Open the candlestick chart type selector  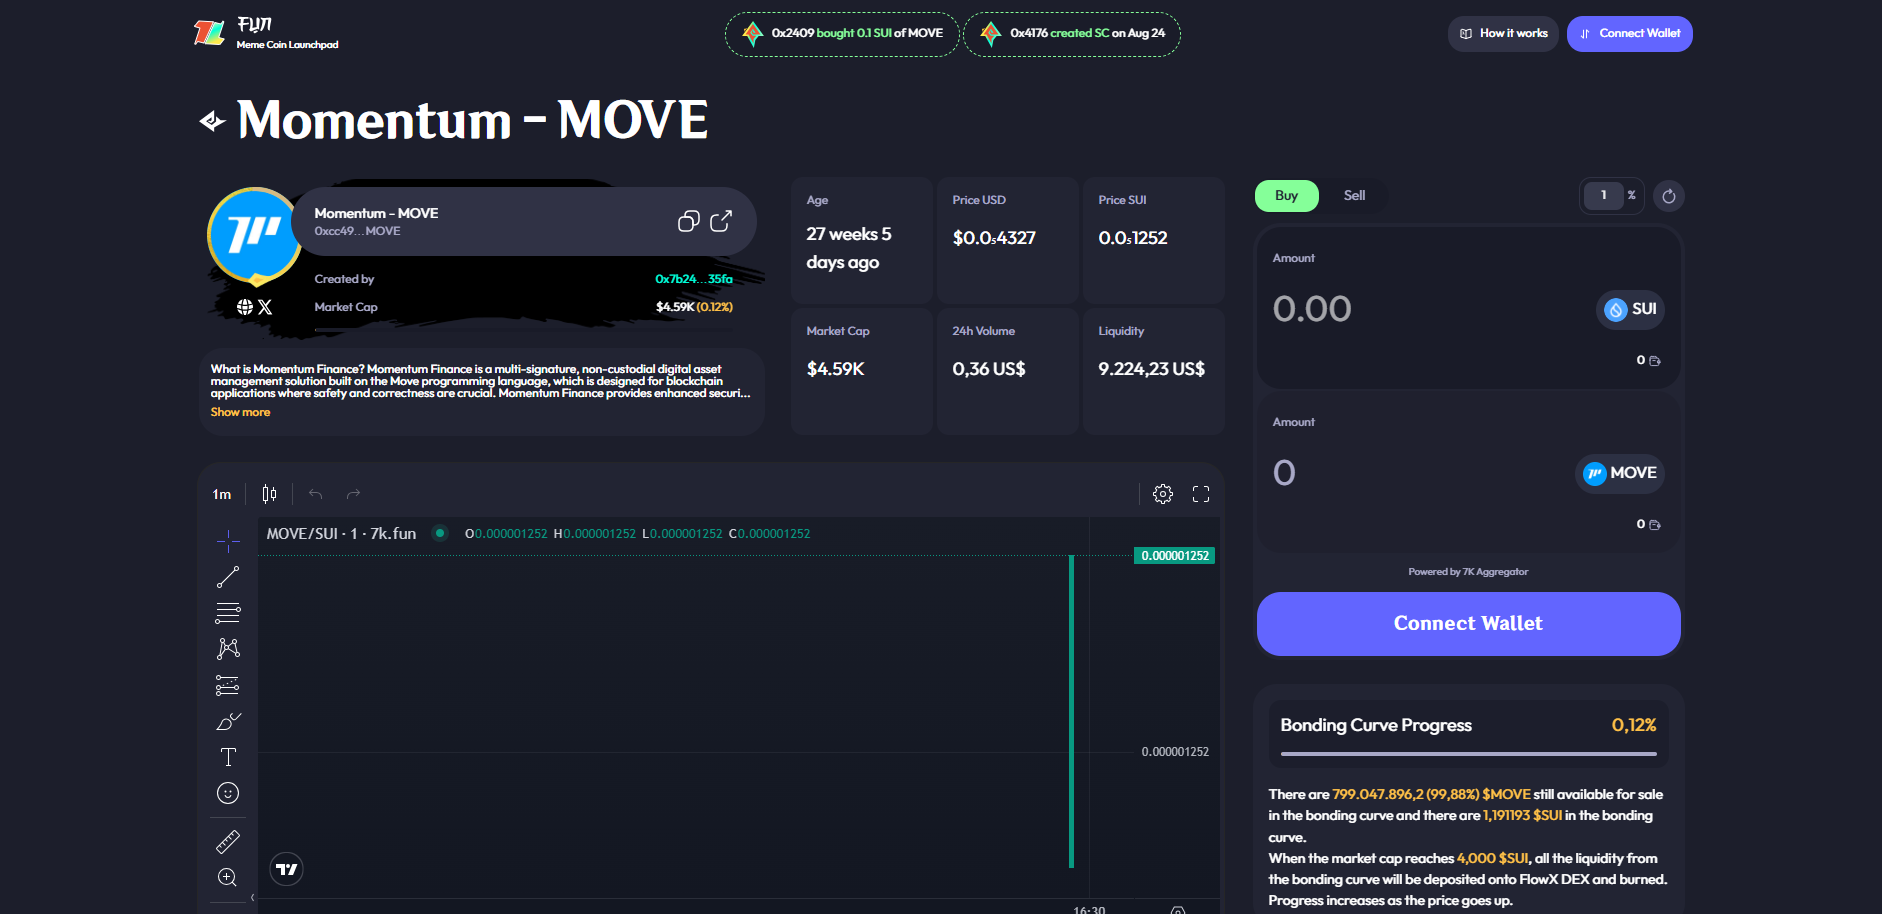[x=269, y=494]
